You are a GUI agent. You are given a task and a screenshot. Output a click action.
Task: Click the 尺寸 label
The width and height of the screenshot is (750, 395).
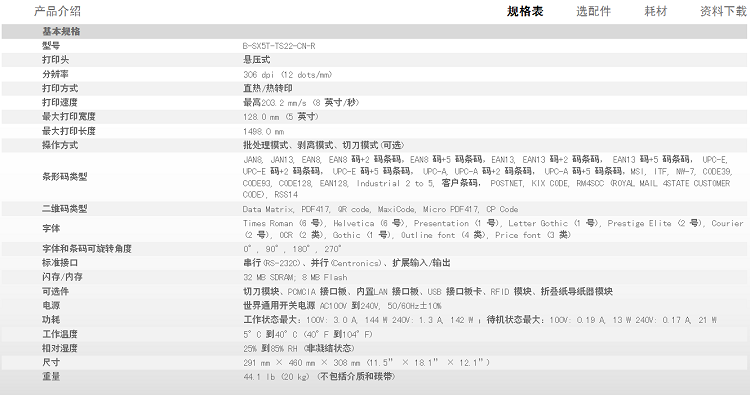click(x=51, y=362)
